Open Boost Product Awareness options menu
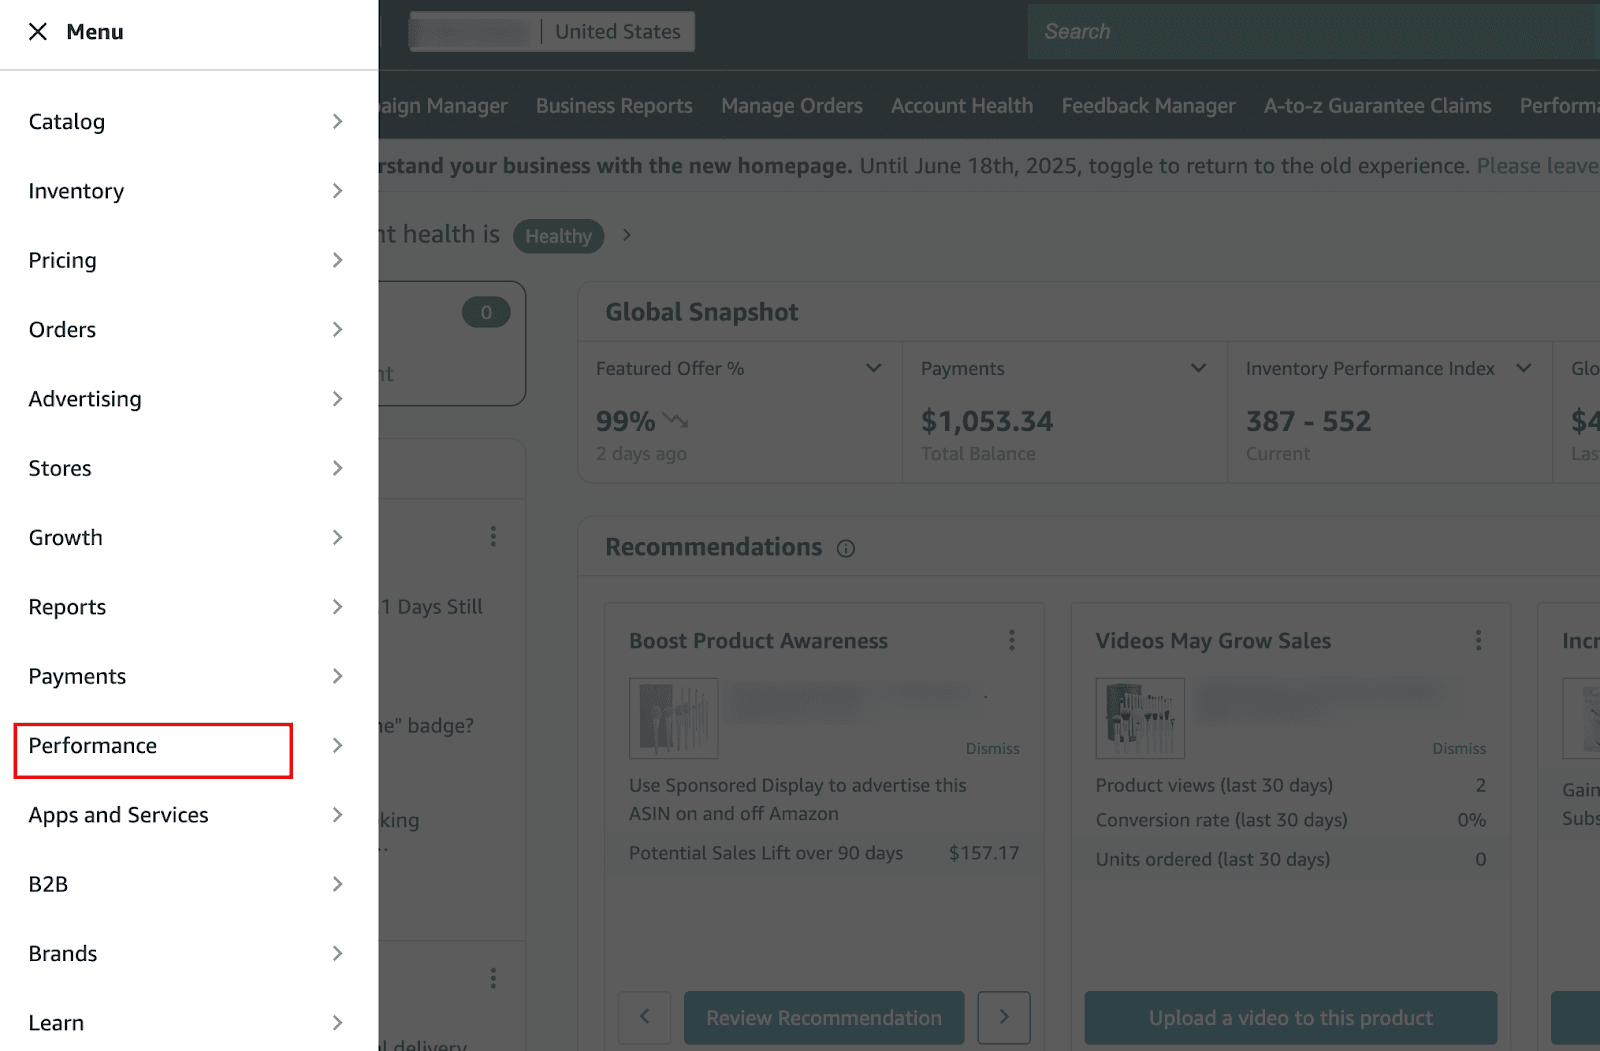The width and height of the screenshot is (1600, 1051). click(1012, 641)
